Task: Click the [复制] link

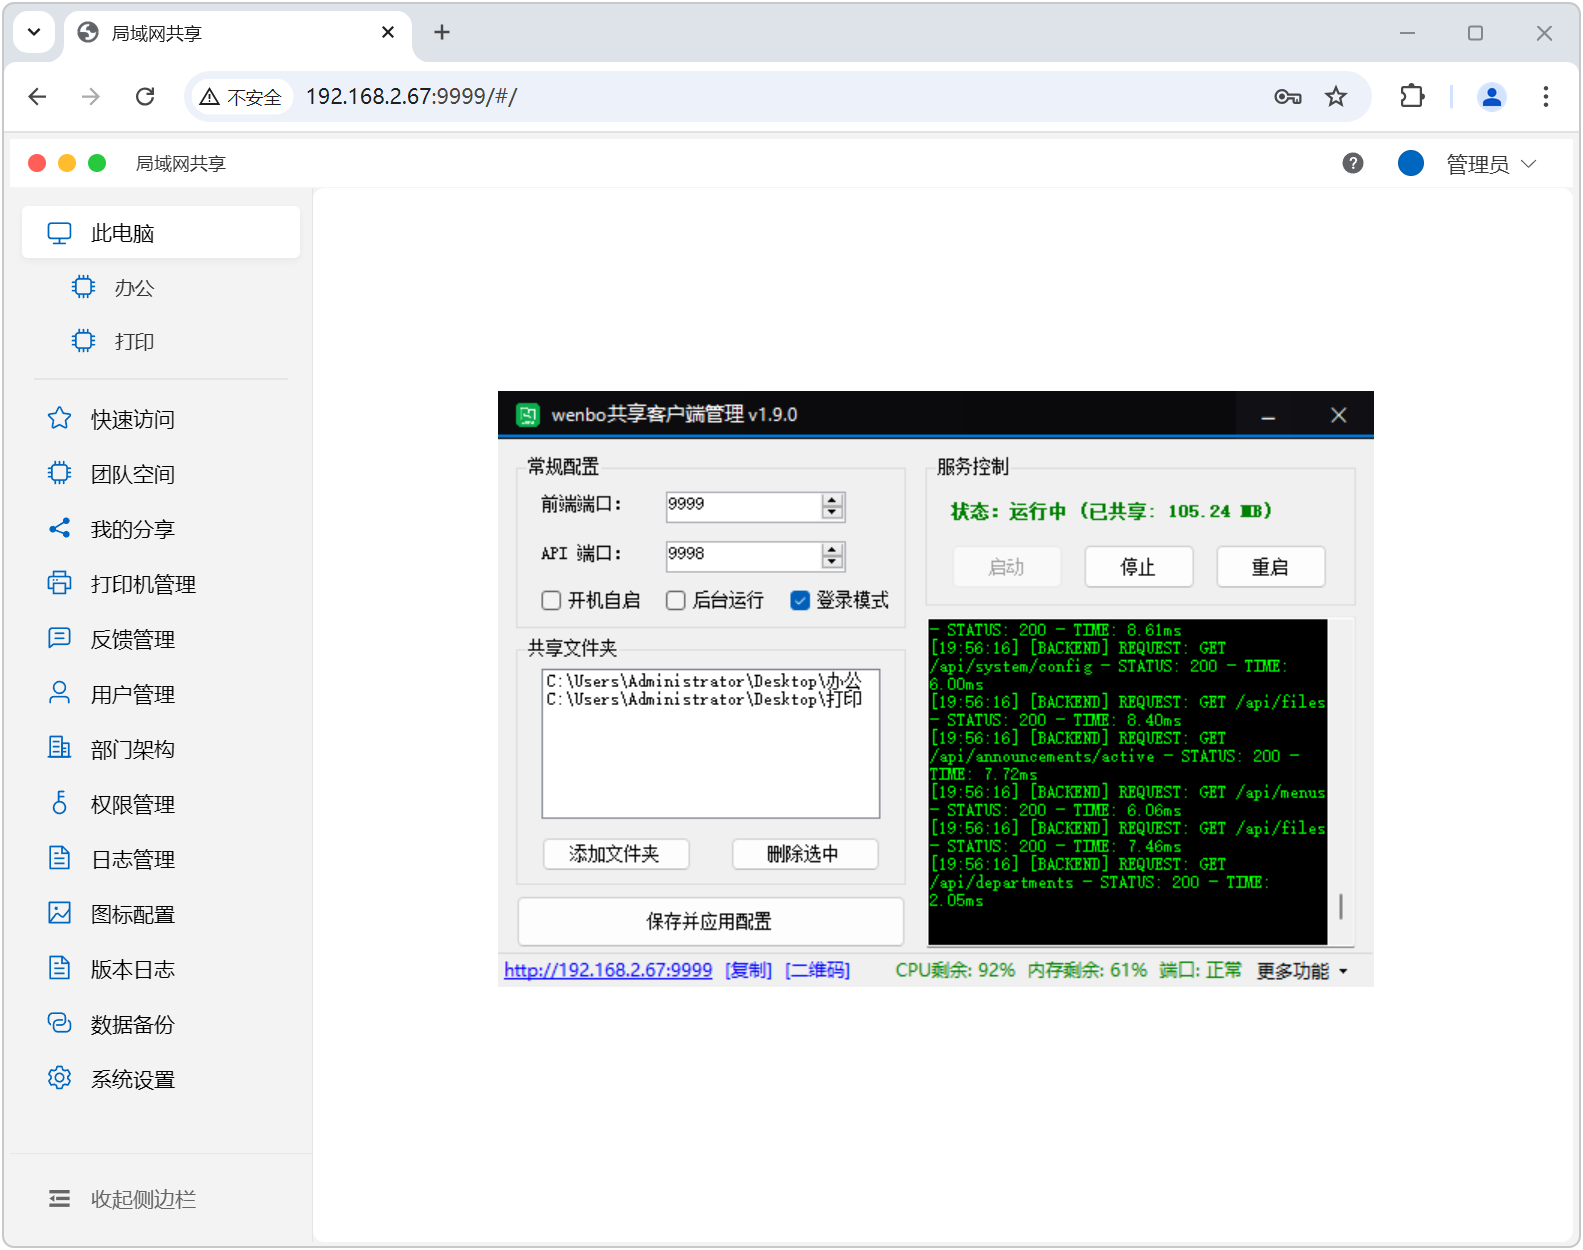Action: 749,970
